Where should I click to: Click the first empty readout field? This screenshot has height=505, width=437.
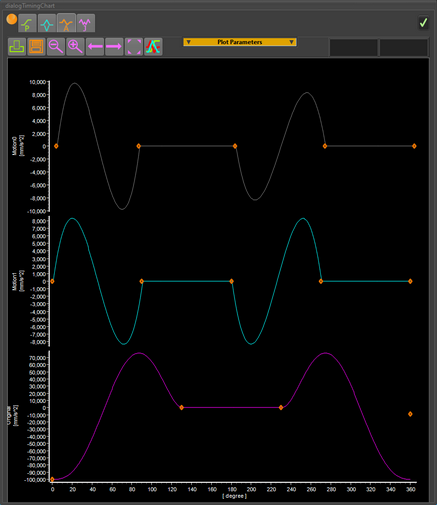[x=353, y=48]
